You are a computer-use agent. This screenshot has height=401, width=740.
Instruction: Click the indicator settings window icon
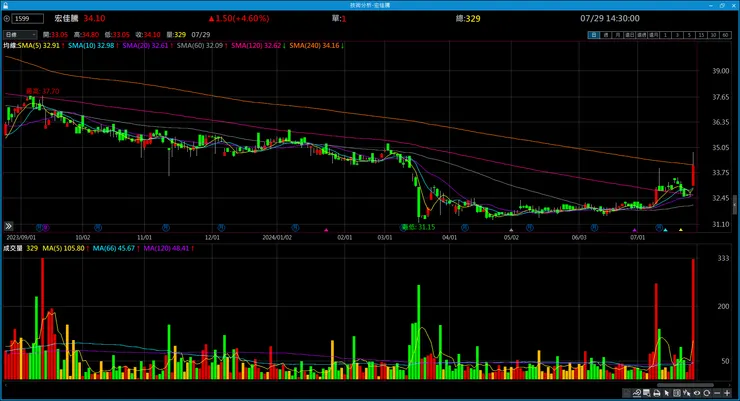pyautogui.click(x=647, y=393)
